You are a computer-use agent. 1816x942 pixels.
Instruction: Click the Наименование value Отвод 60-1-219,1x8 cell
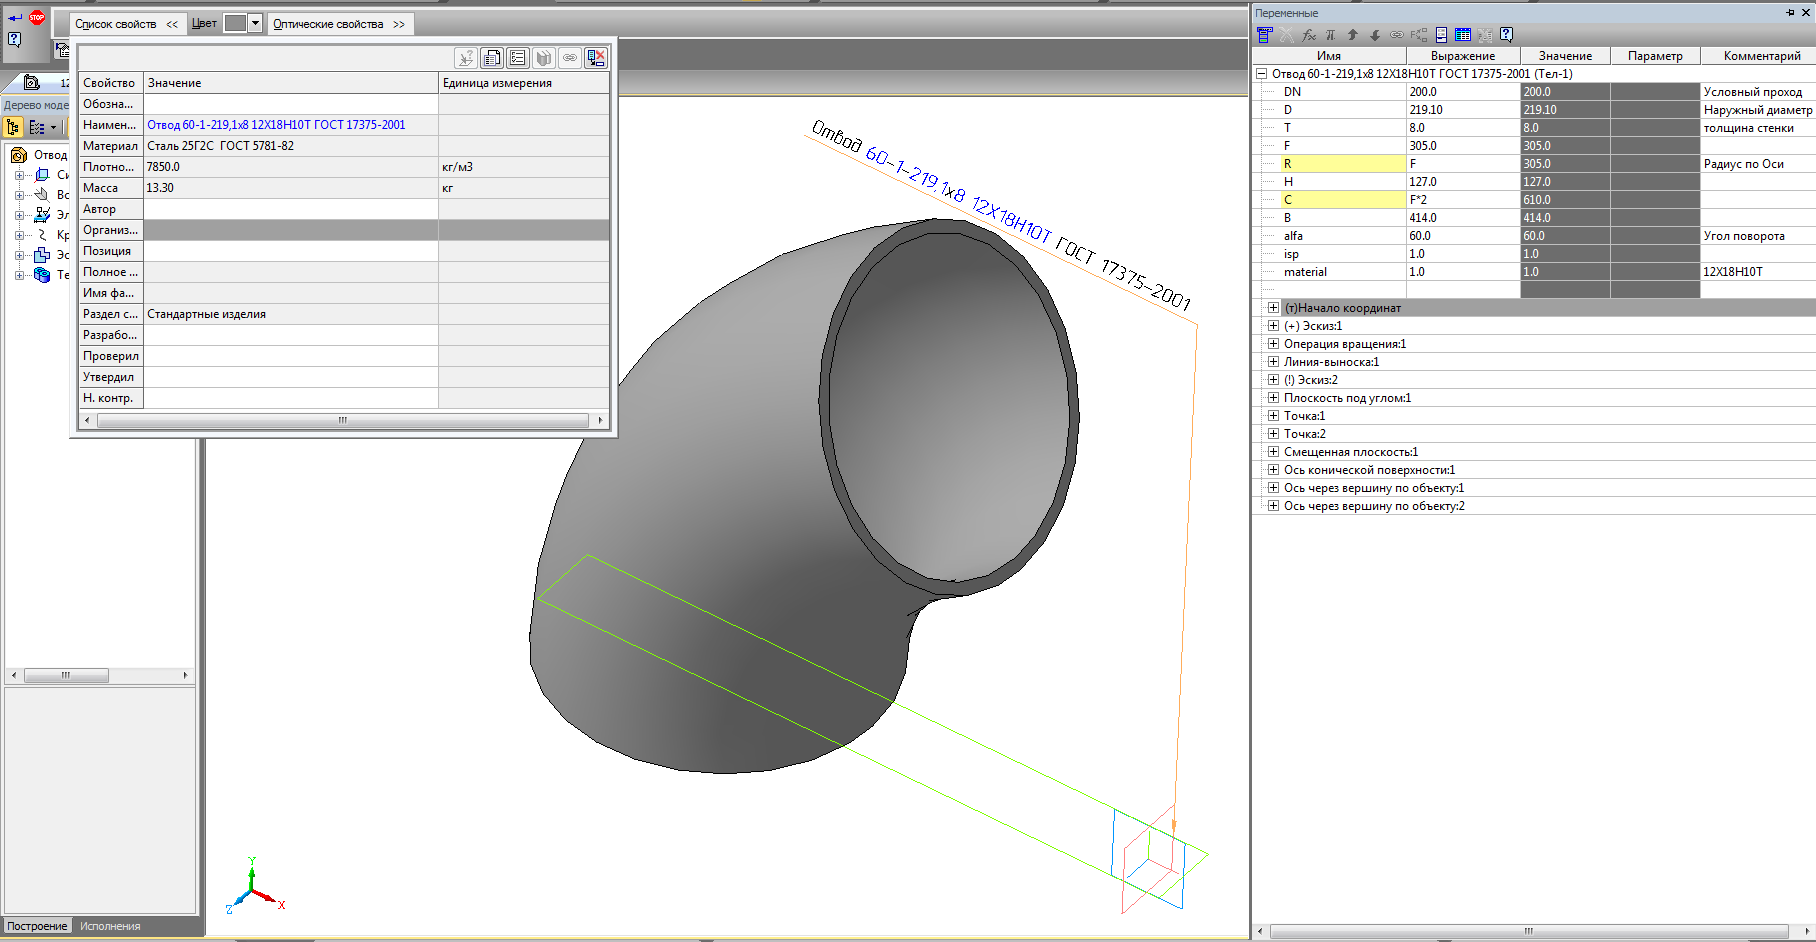click(291, 125)
